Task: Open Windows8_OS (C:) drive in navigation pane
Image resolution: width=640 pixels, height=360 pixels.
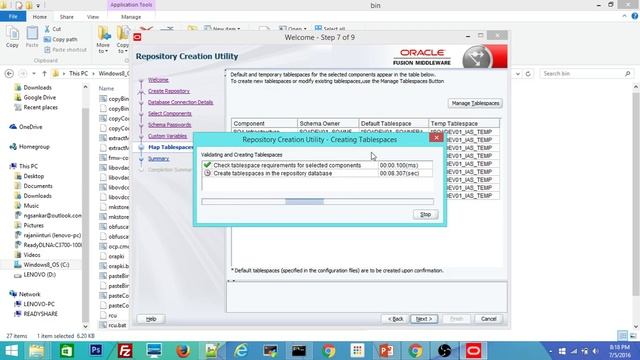Action: (46, 264)
